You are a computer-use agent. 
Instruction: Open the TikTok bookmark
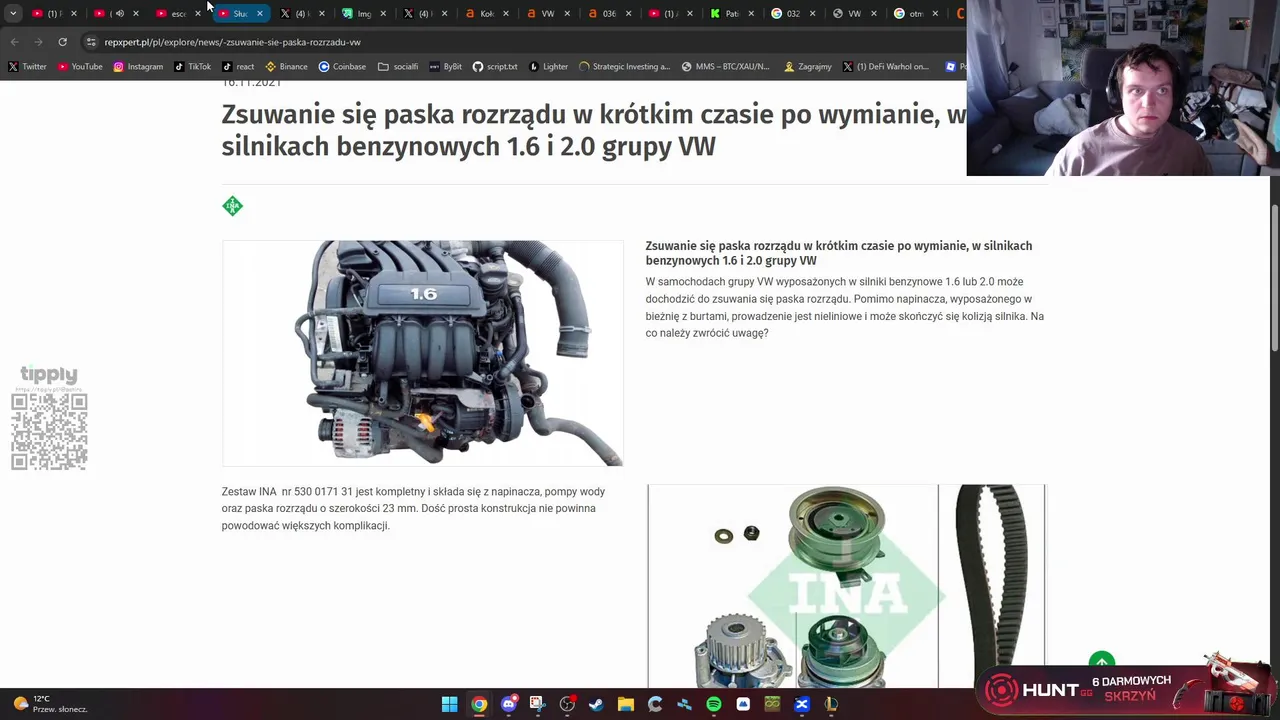click(x=193, y=67)
